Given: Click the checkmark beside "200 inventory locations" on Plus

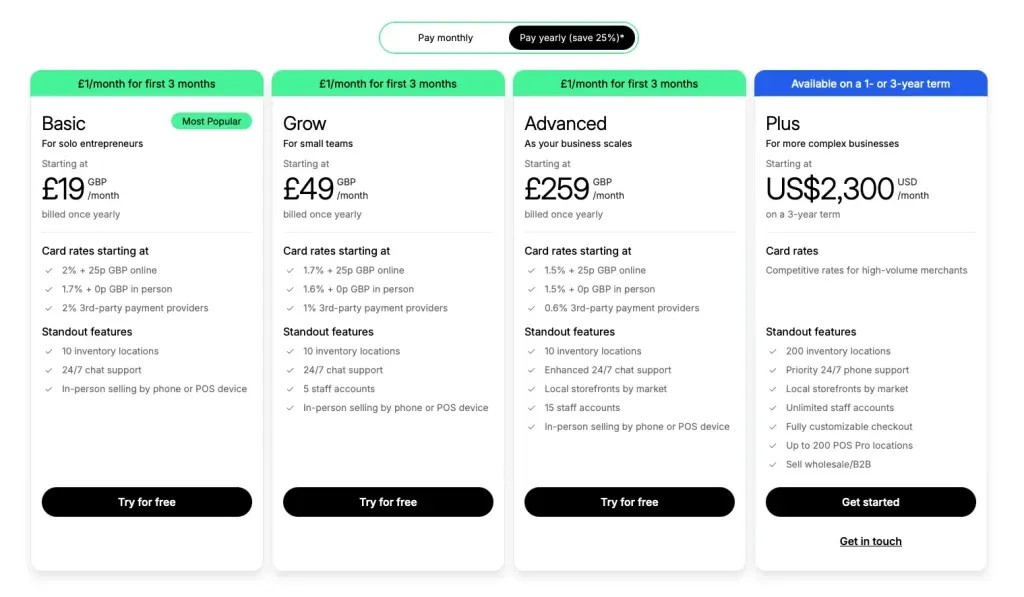Looking at the screenshot, I should (x=771, y=351).
